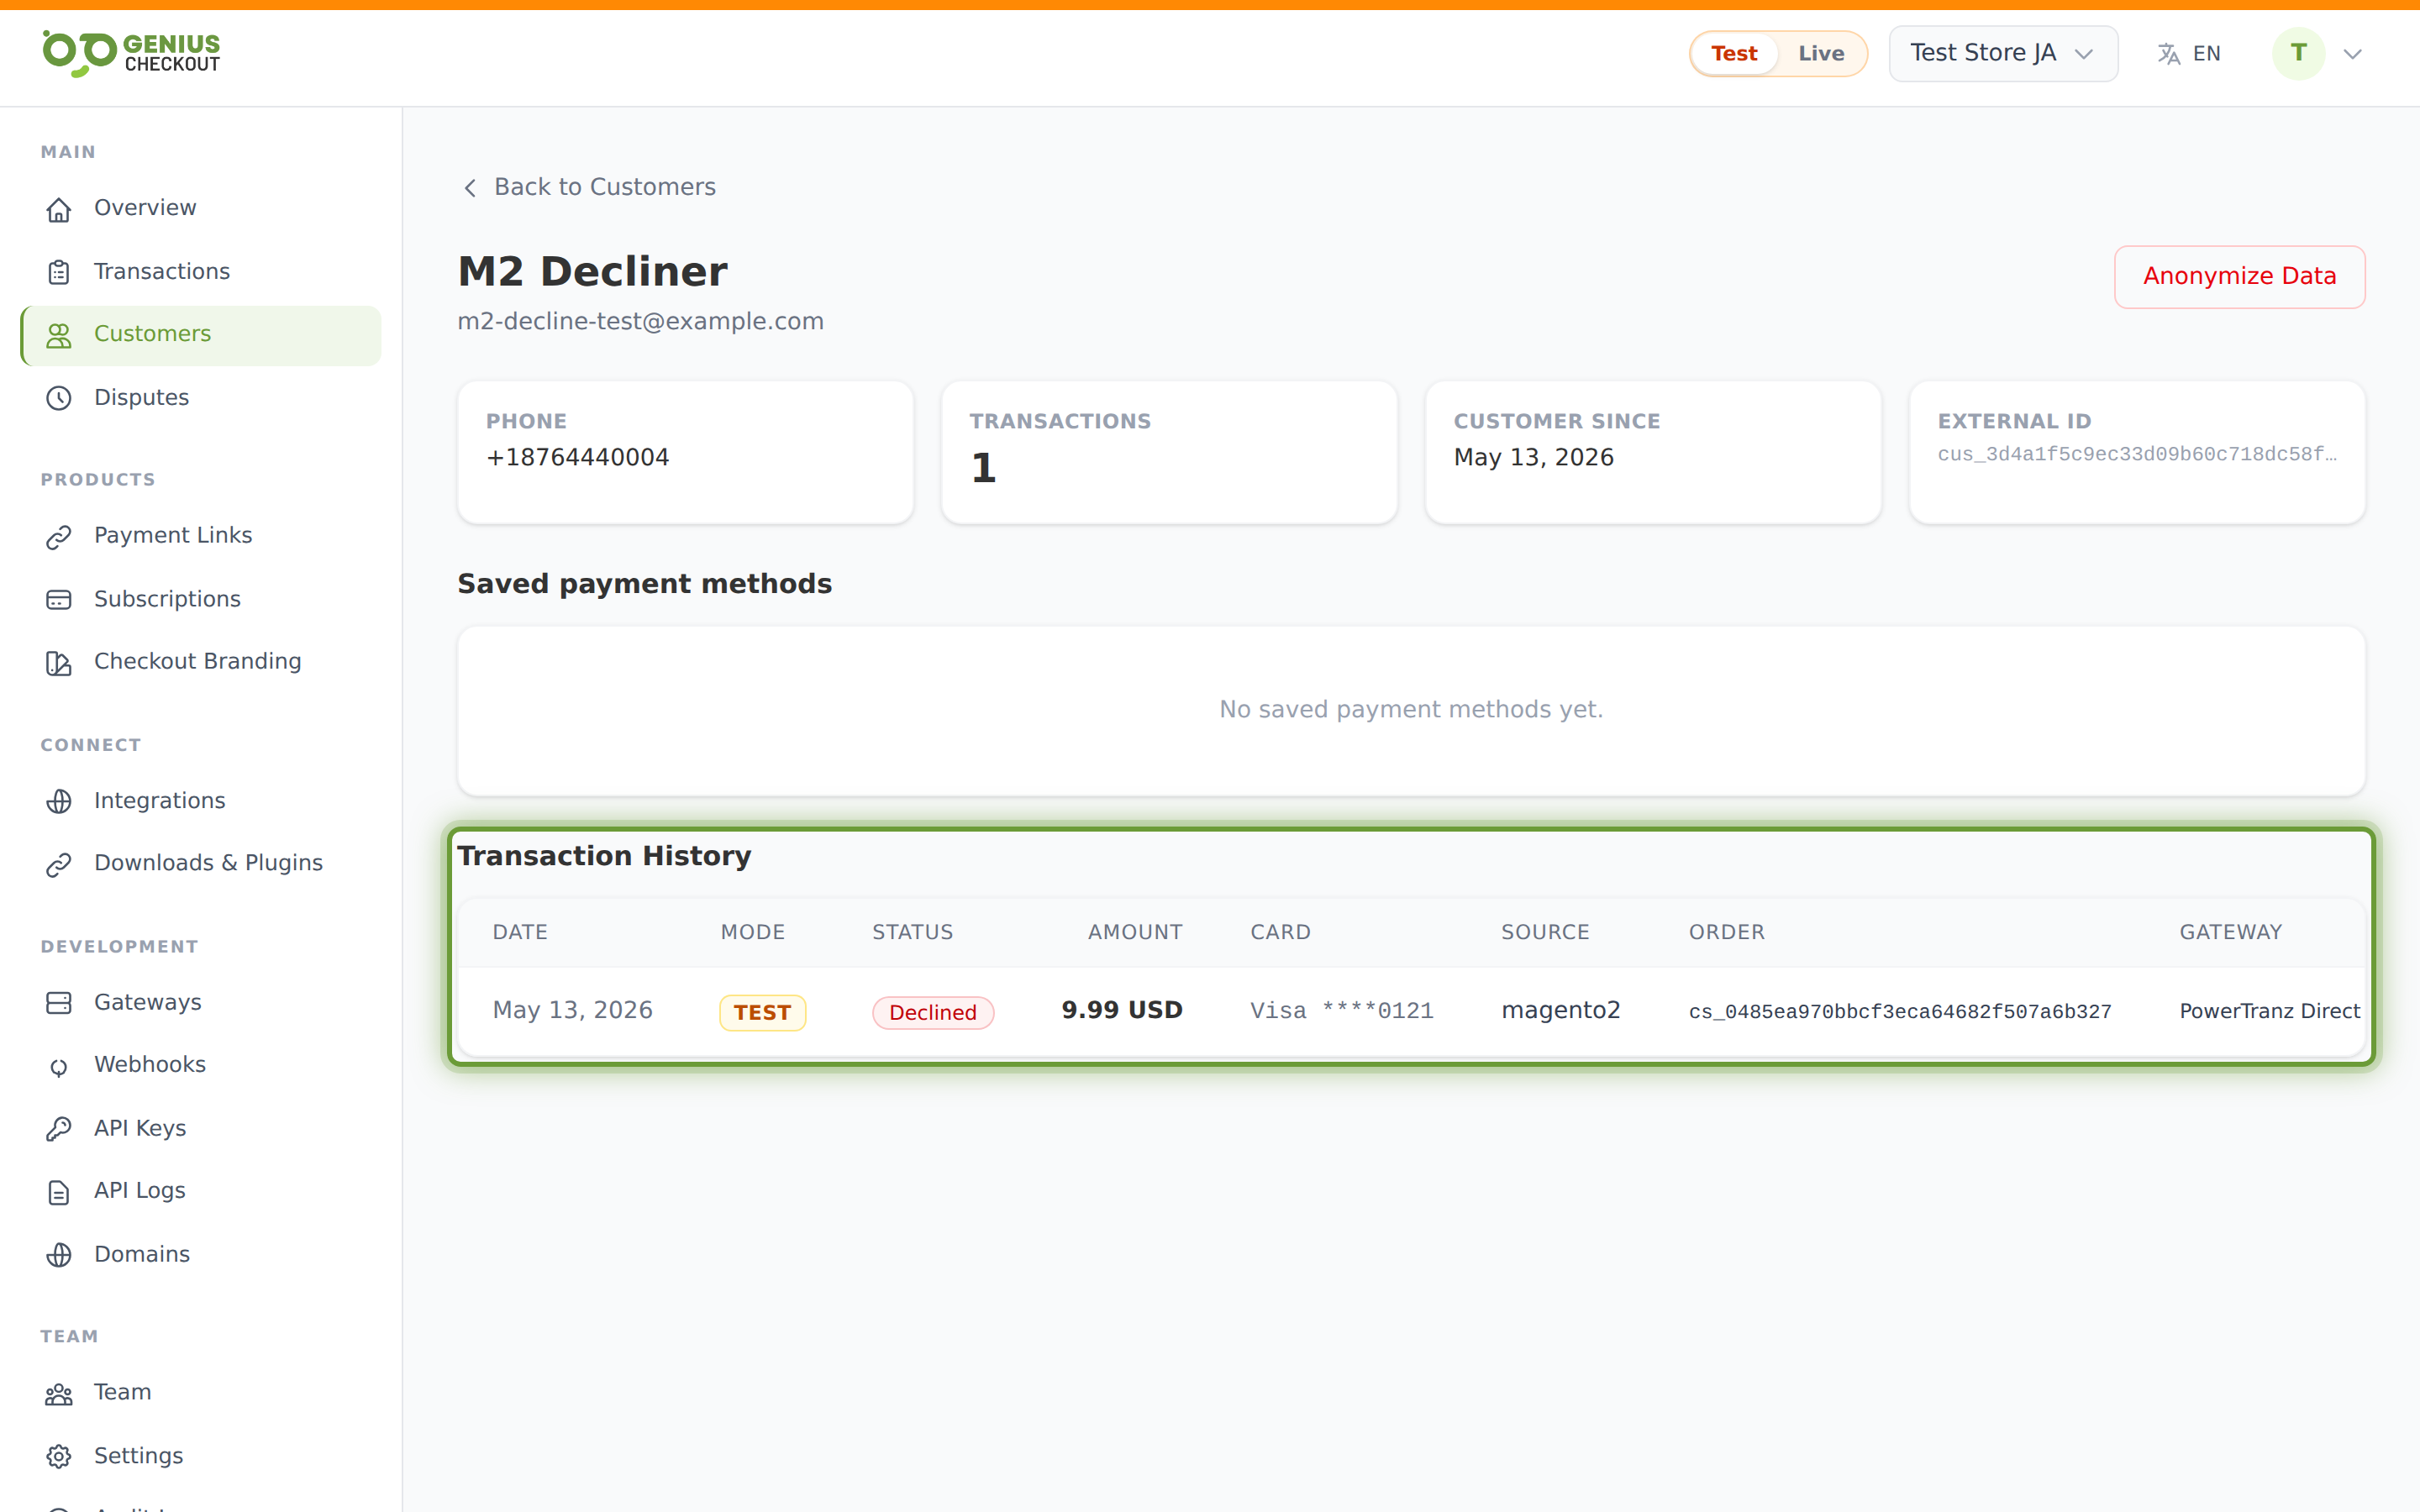Click the Disputes clock icon
This screenshot has width=2420, height=1512.
tap(59, 398)
